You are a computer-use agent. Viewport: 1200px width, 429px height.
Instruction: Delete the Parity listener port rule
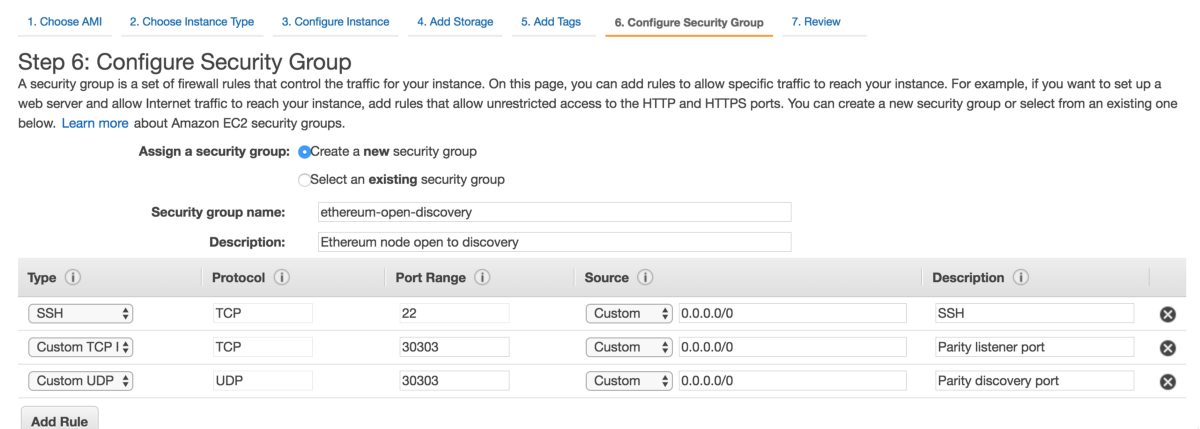(x=1167, y=348)
